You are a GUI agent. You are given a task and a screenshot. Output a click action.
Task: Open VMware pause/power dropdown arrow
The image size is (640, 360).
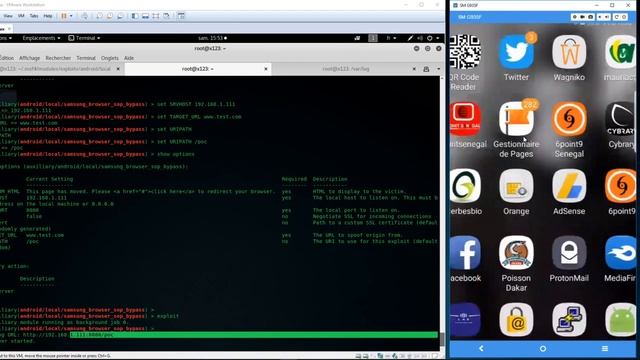click(71, 16)
